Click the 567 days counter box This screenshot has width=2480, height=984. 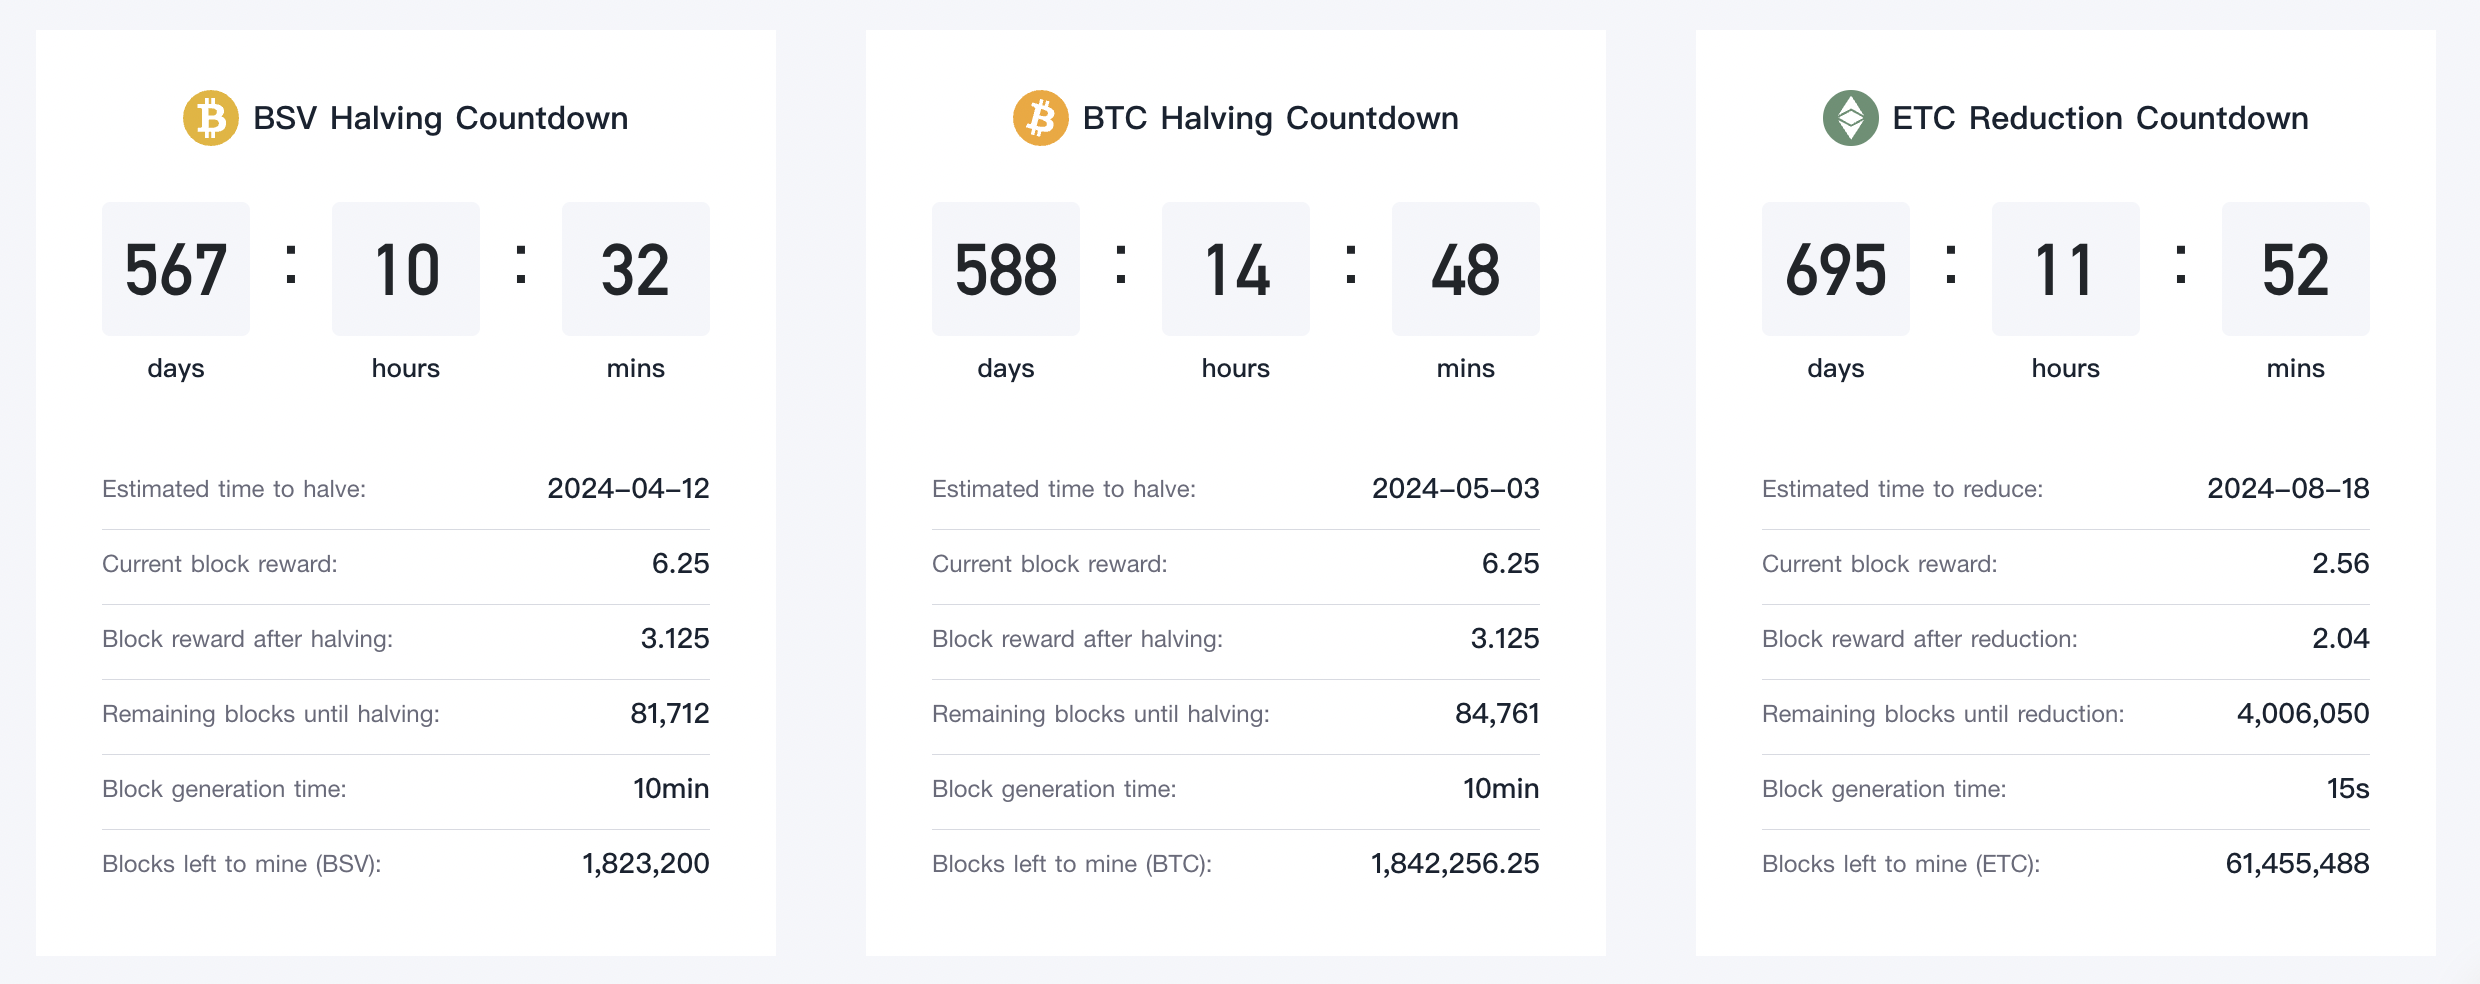tap(176, 269)
